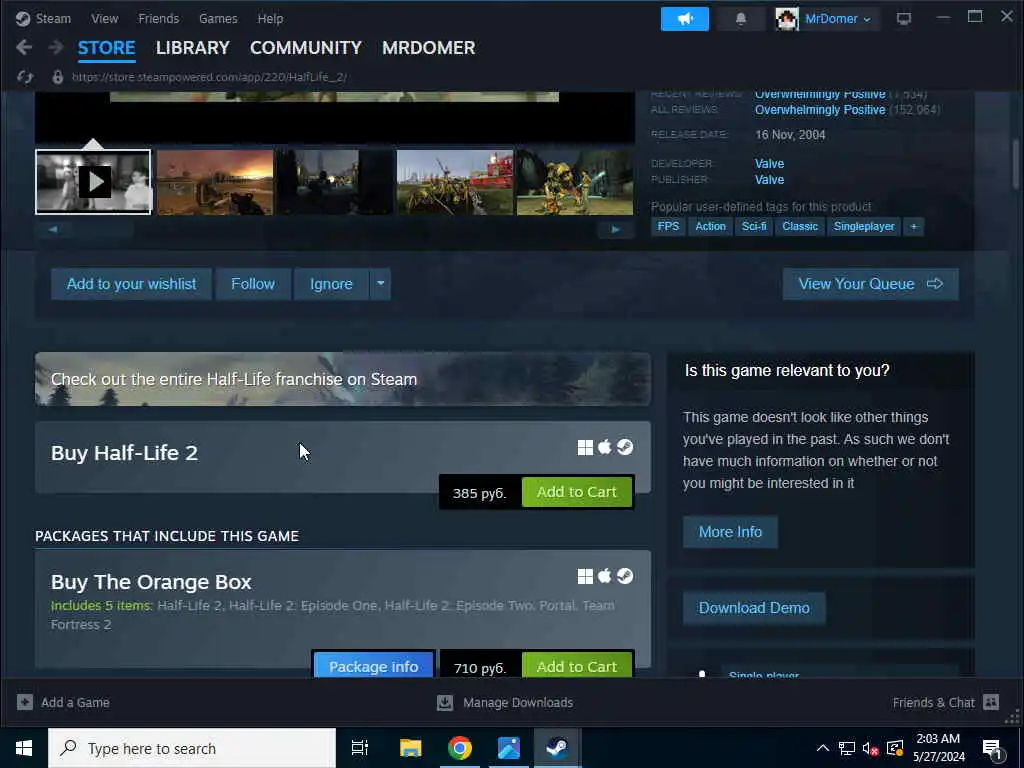Click SteamOS icon on Buy Half-Life 2

(x=625, y=447)
